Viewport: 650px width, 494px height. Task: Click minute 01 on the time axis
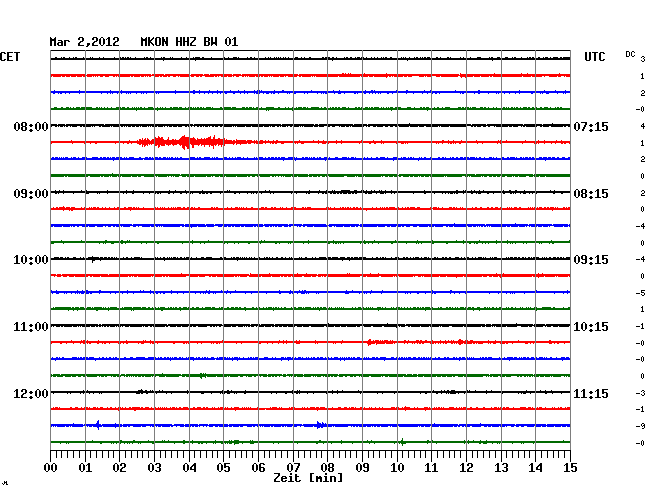coord(85,467)
